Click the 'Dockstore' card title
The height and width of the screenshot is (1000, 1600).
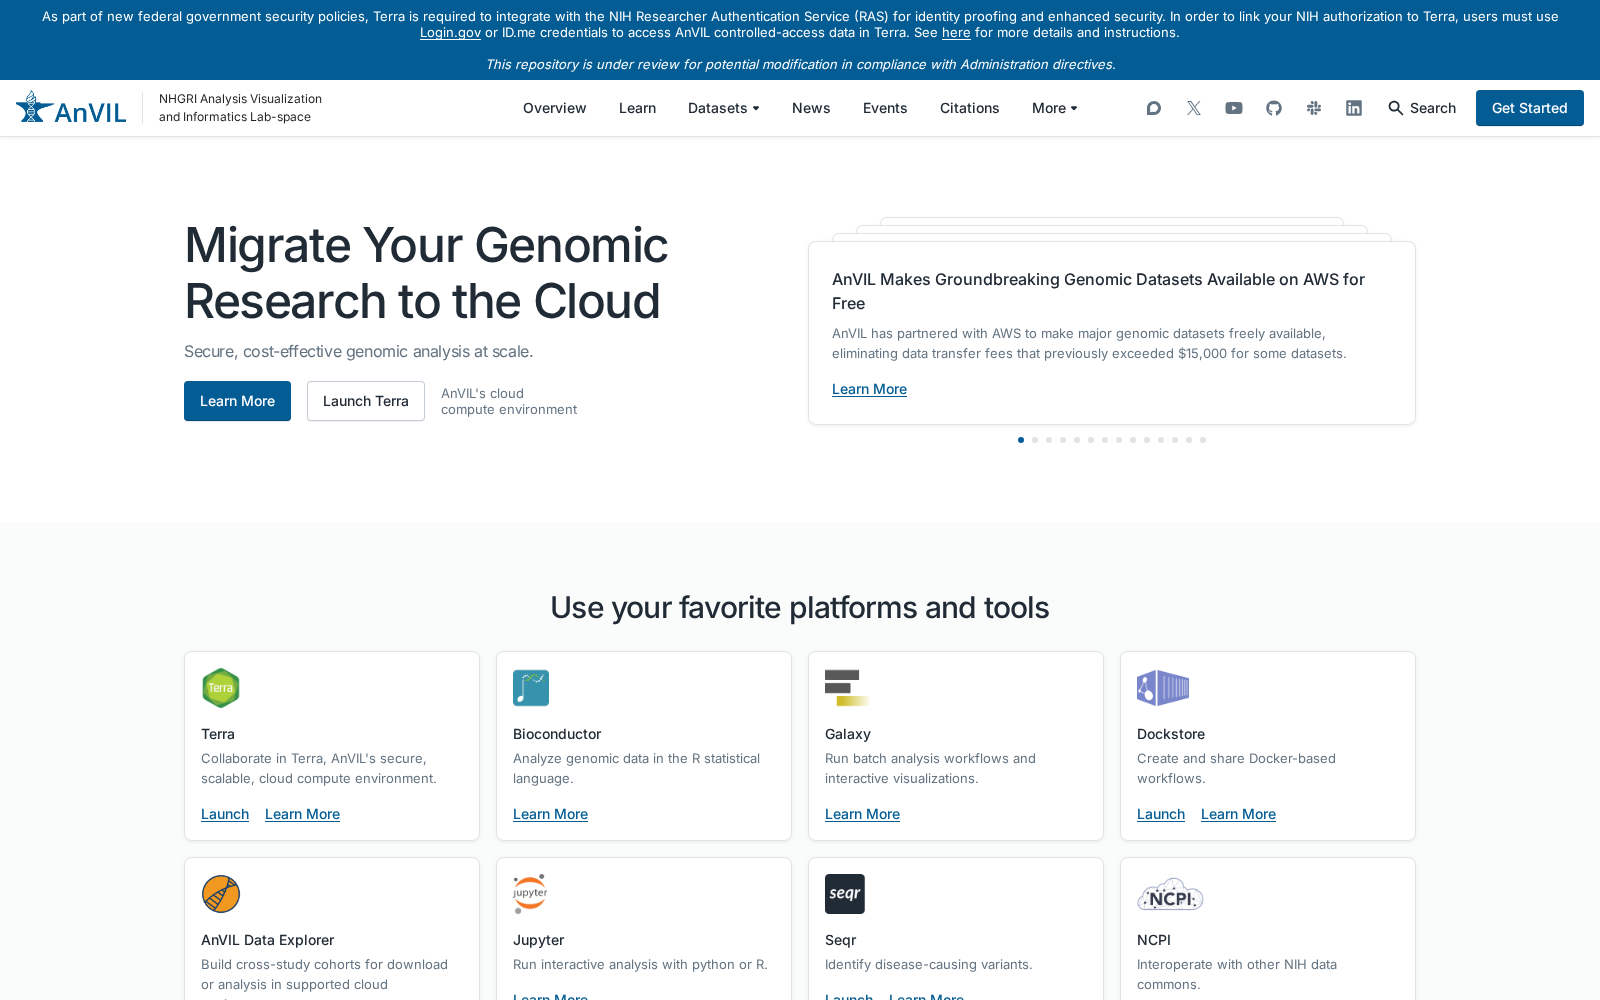tap(1171, 734)
